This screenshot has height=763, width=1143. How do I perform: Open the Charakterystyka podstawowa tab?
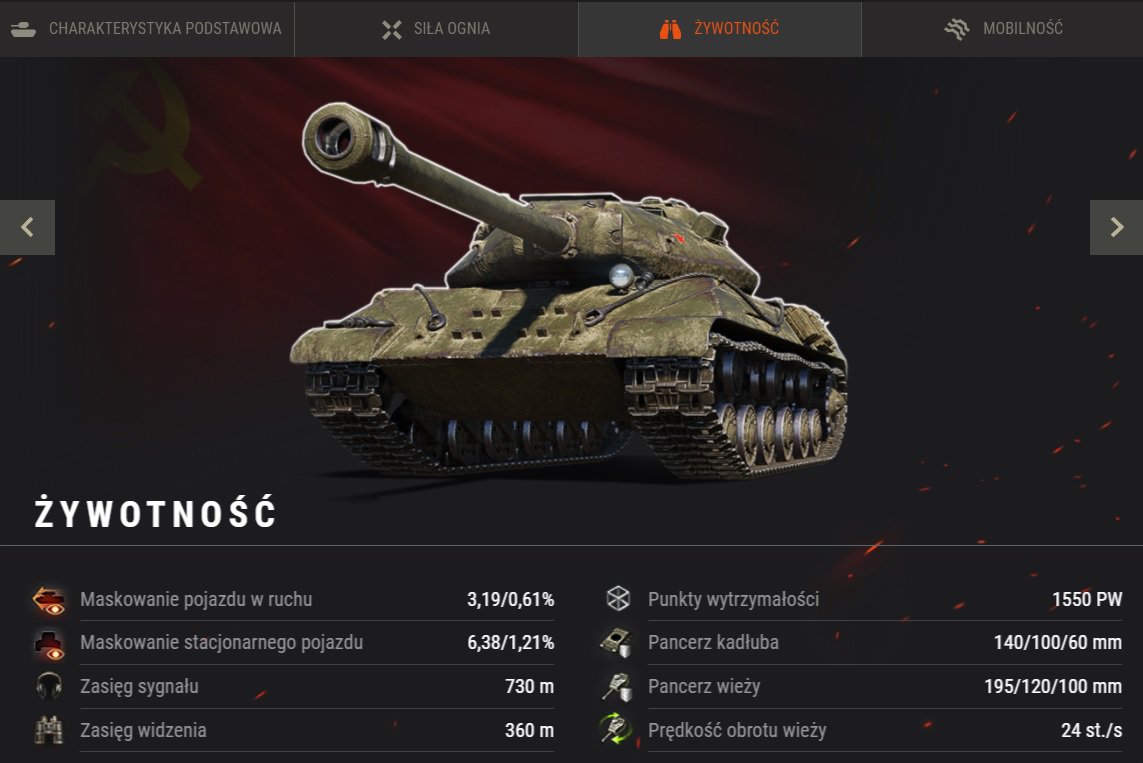(147, 28)
